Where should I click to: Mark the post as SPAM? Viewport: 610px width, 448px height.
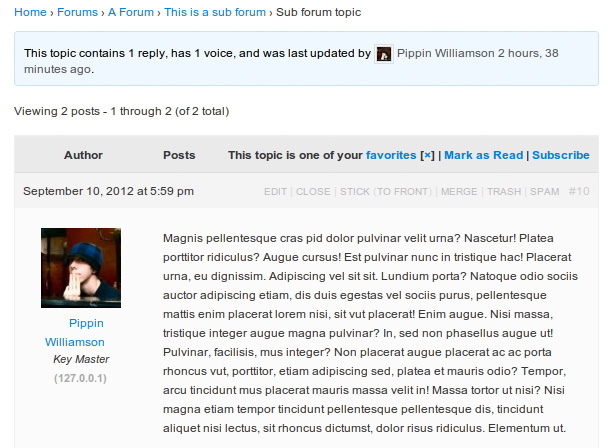545,192
